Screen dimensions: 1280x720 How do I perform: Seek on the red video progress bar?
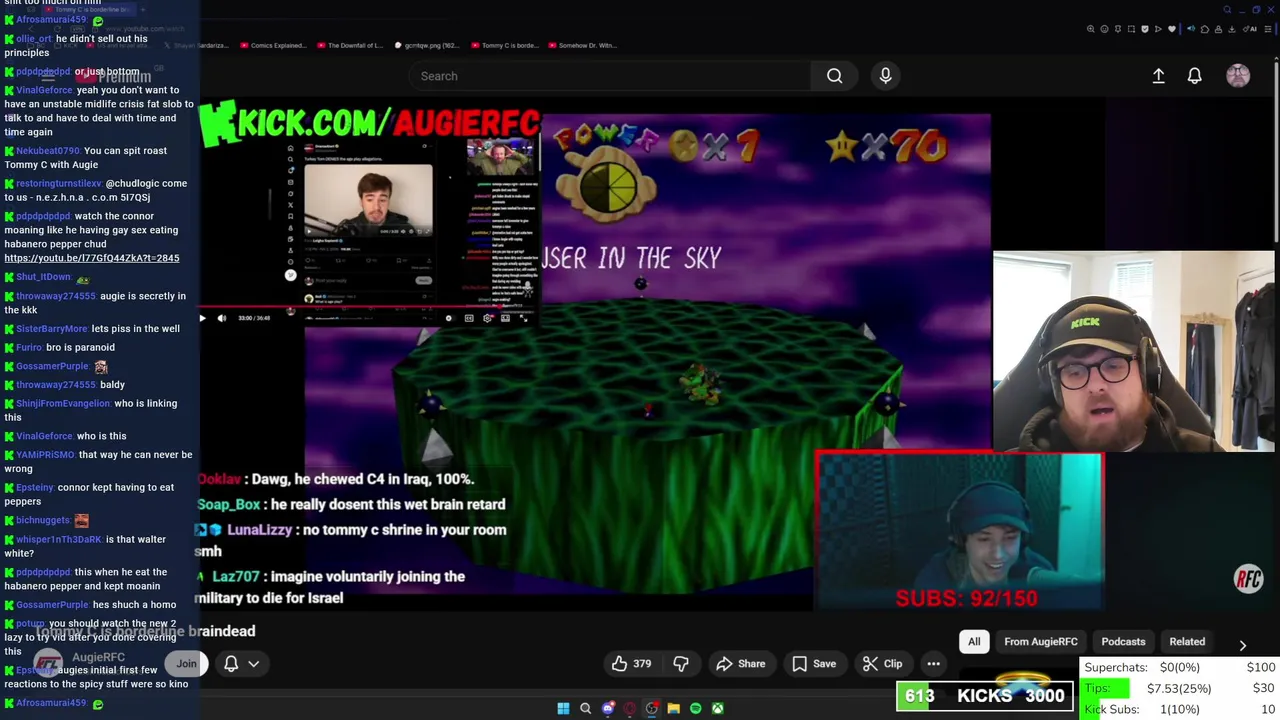368,307
